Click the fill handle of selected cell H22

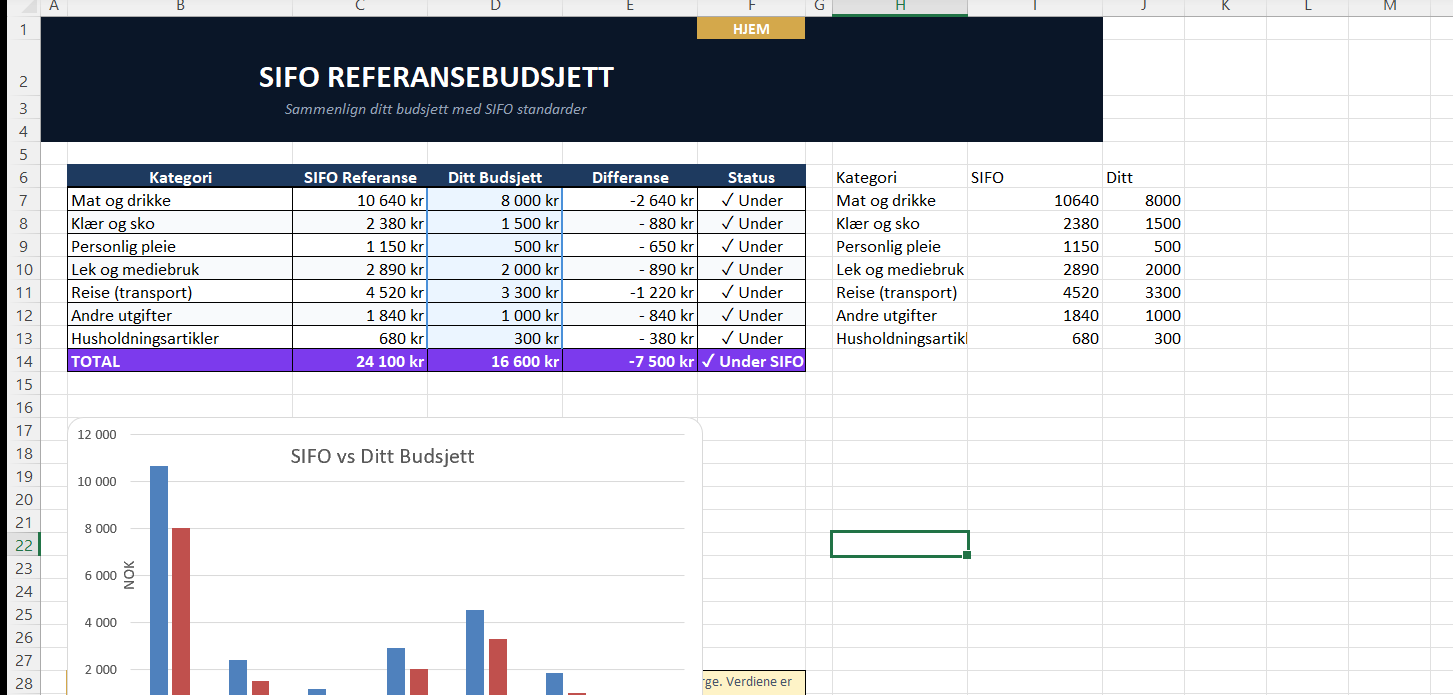[967, 555]
